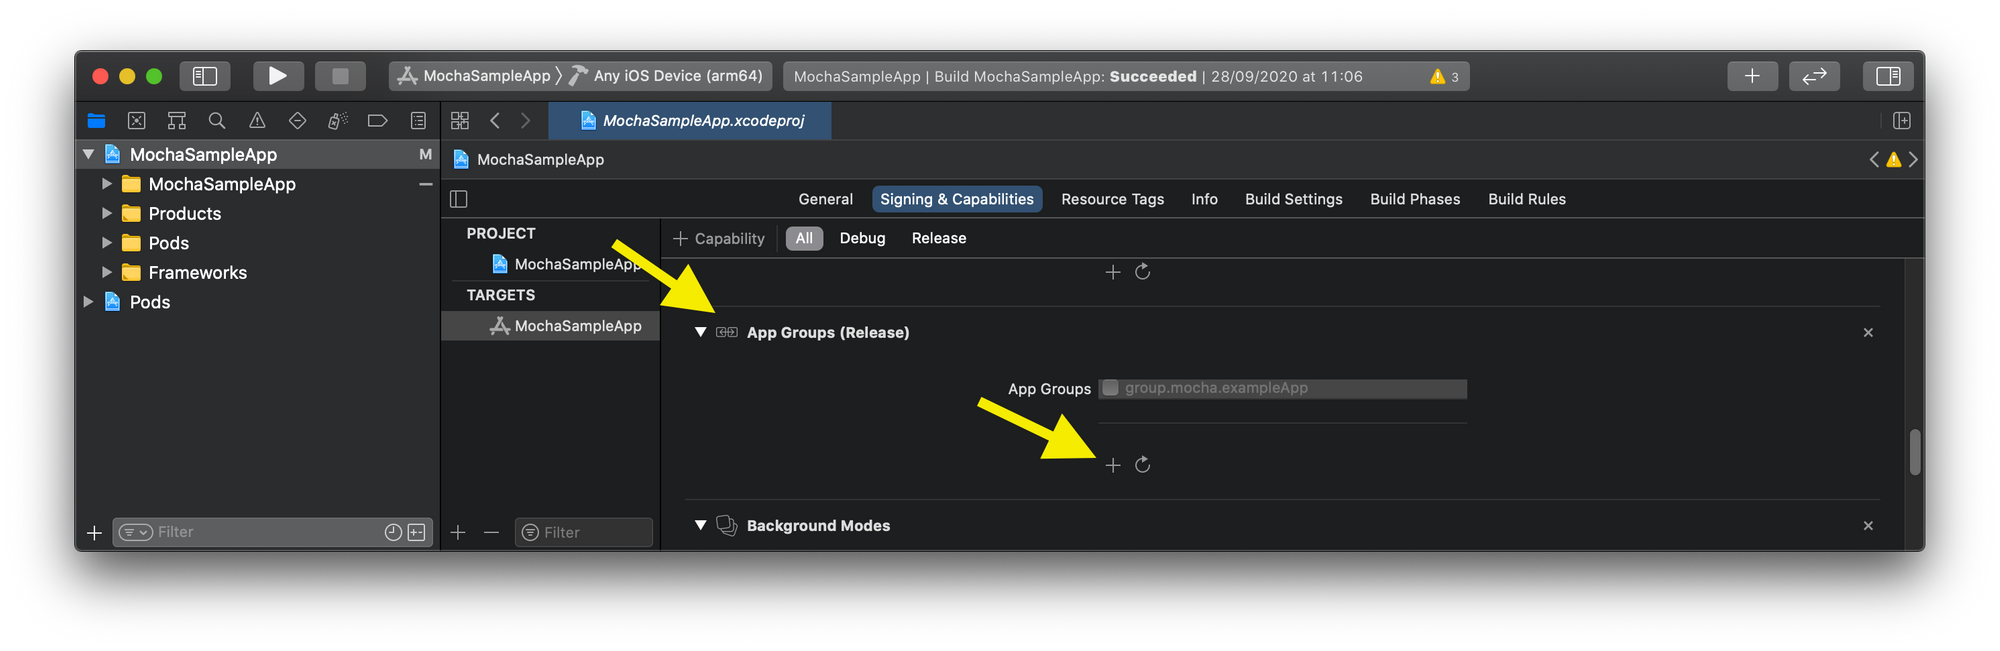2000x651 pixels.
Task: Open the code review arrows button
Action: [1814, 76]
